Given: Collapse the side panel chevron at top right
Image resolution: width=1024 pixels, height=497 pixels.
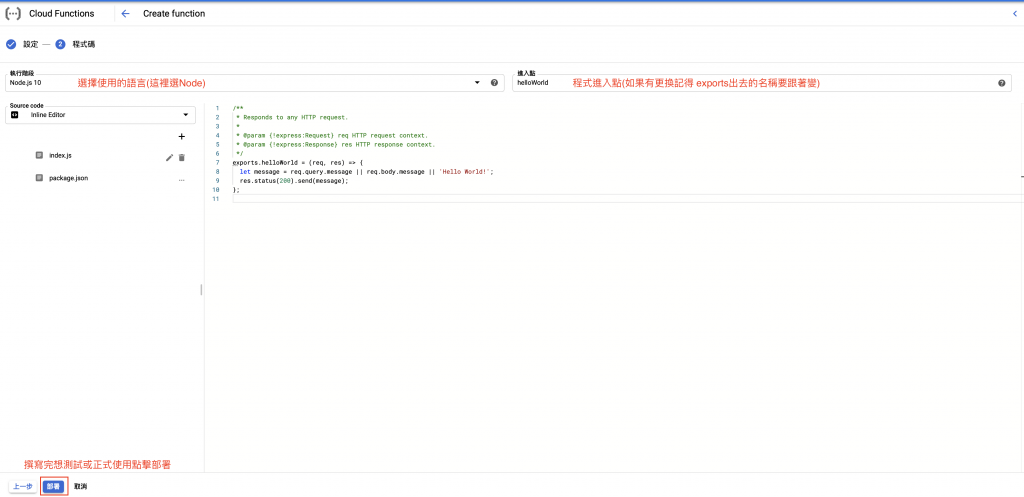Looking at the screenshot, I should (x=1014, y=14).
